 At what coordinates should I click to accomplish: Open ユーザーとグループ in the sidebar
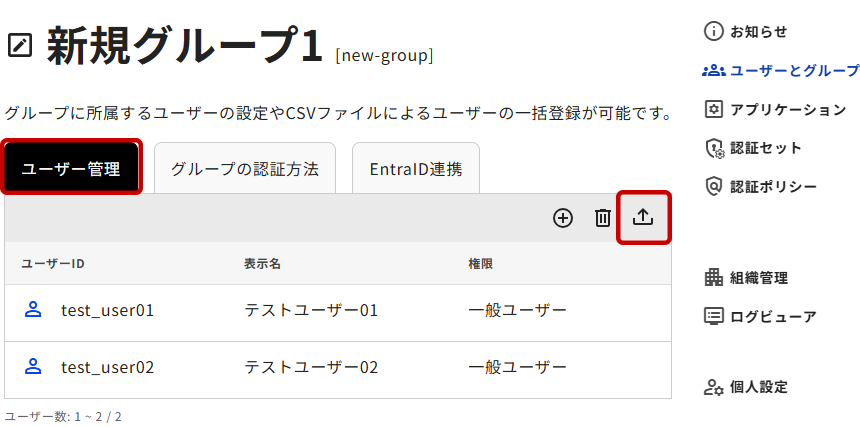pyautogui.click(x=781, y=71)
